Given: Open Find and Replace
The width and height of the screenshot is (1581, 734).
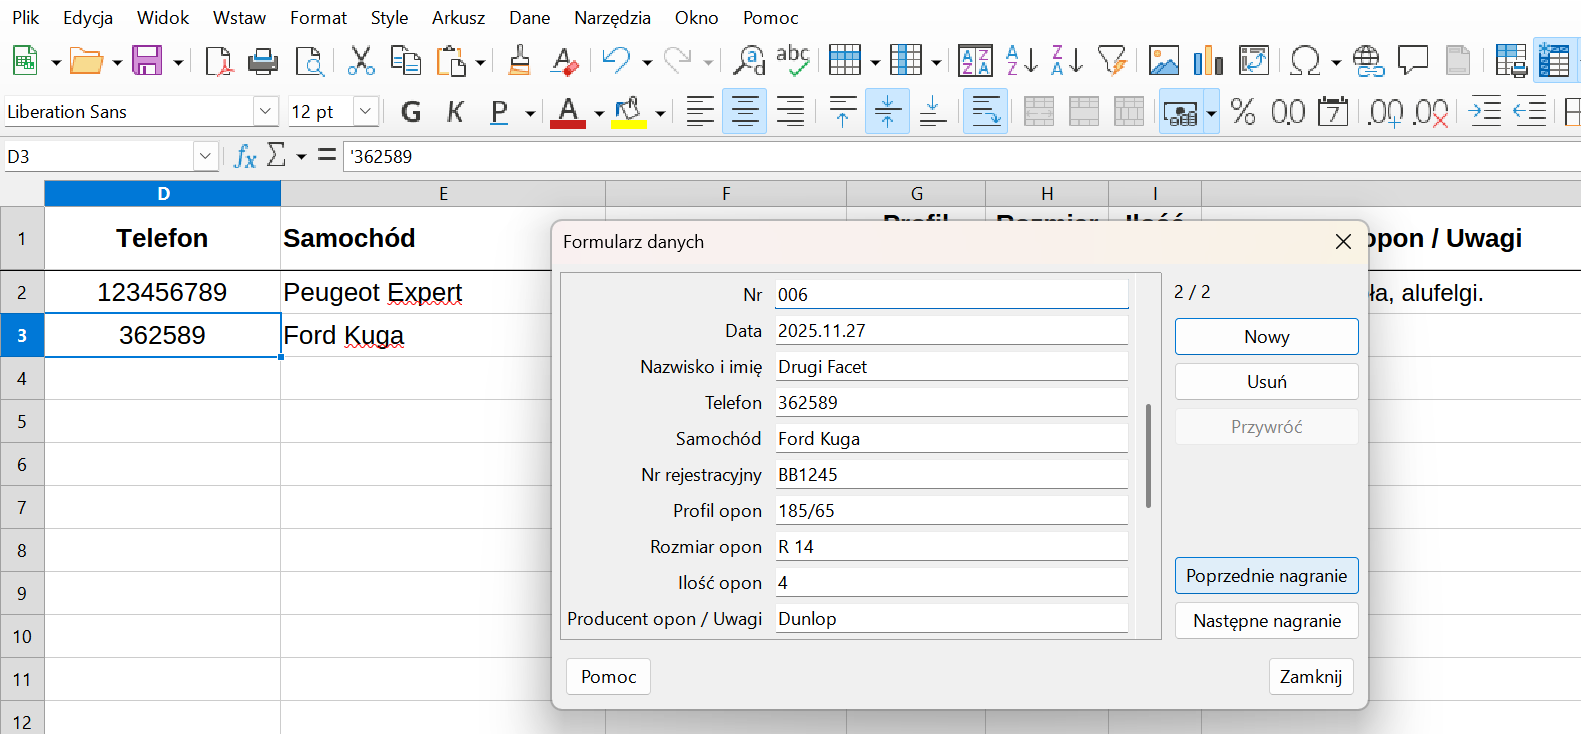Looking at the screenshot, I should point(748,61).
